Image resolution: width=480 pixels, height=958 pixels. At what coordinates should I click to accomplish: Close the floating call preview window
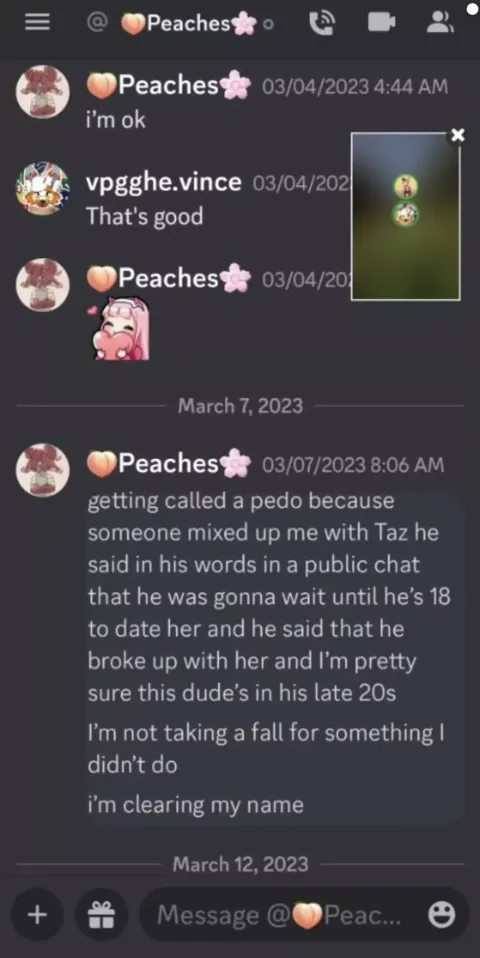point(457,135)
